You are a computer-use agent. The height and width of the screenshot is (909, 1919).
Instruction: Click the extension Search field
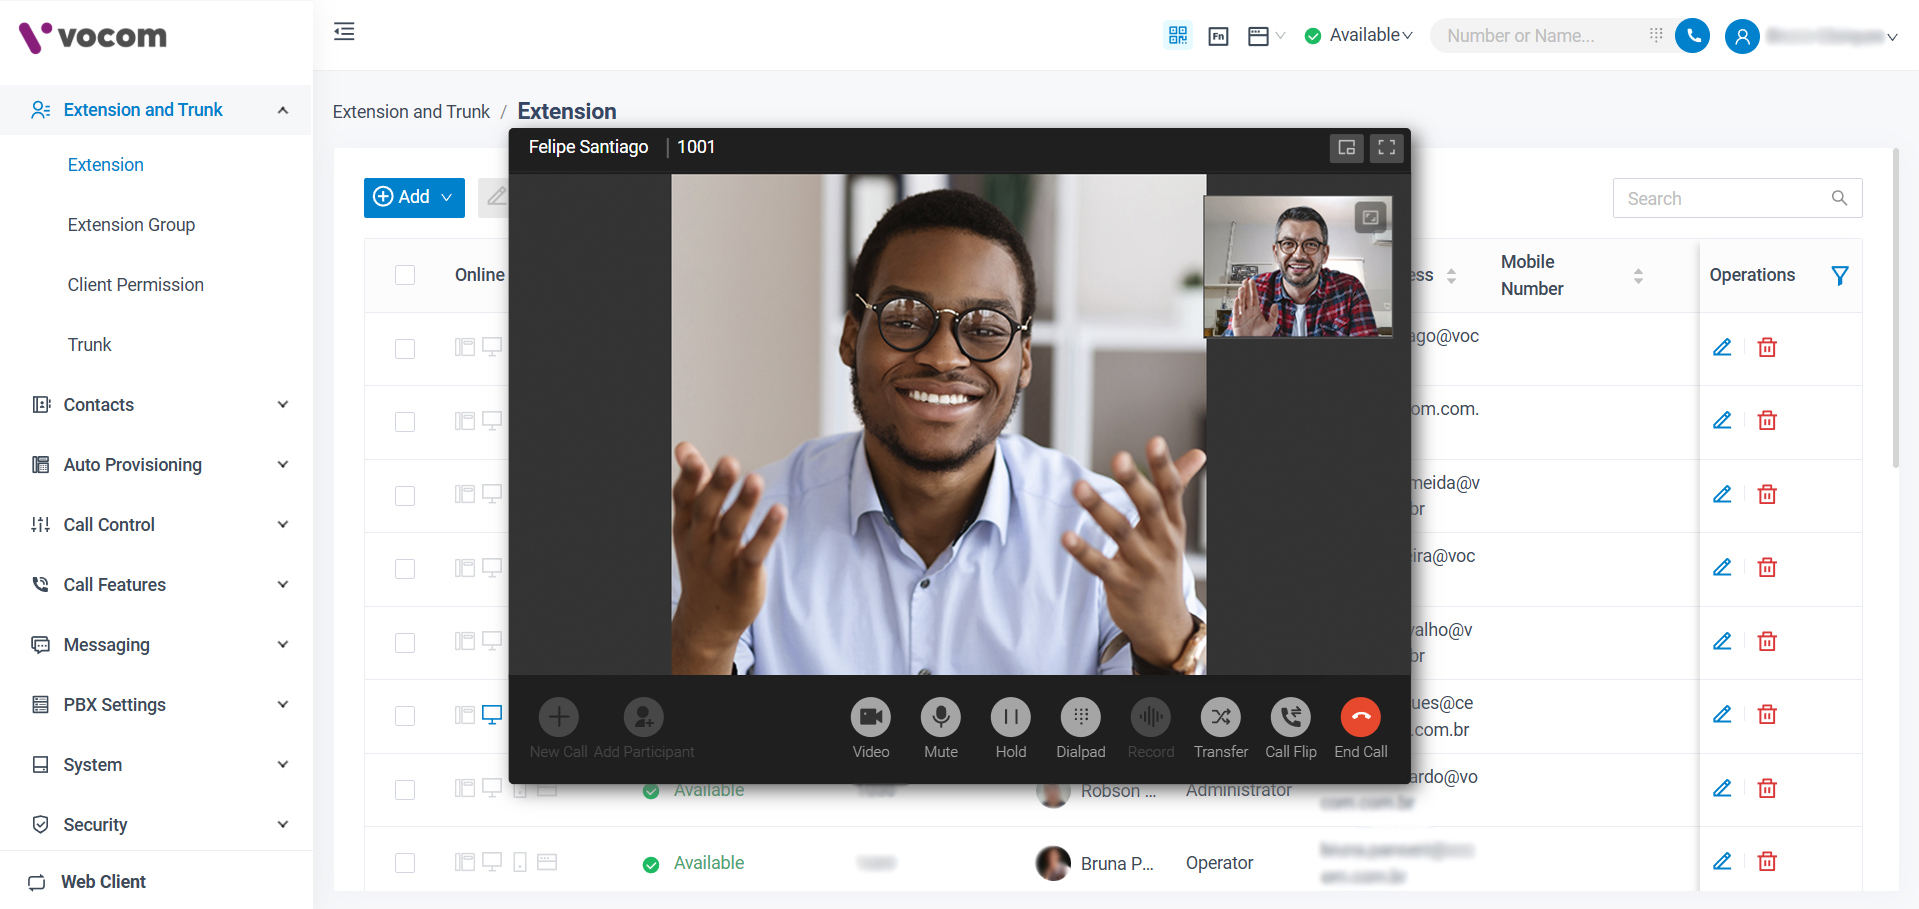pos(1725,199)
